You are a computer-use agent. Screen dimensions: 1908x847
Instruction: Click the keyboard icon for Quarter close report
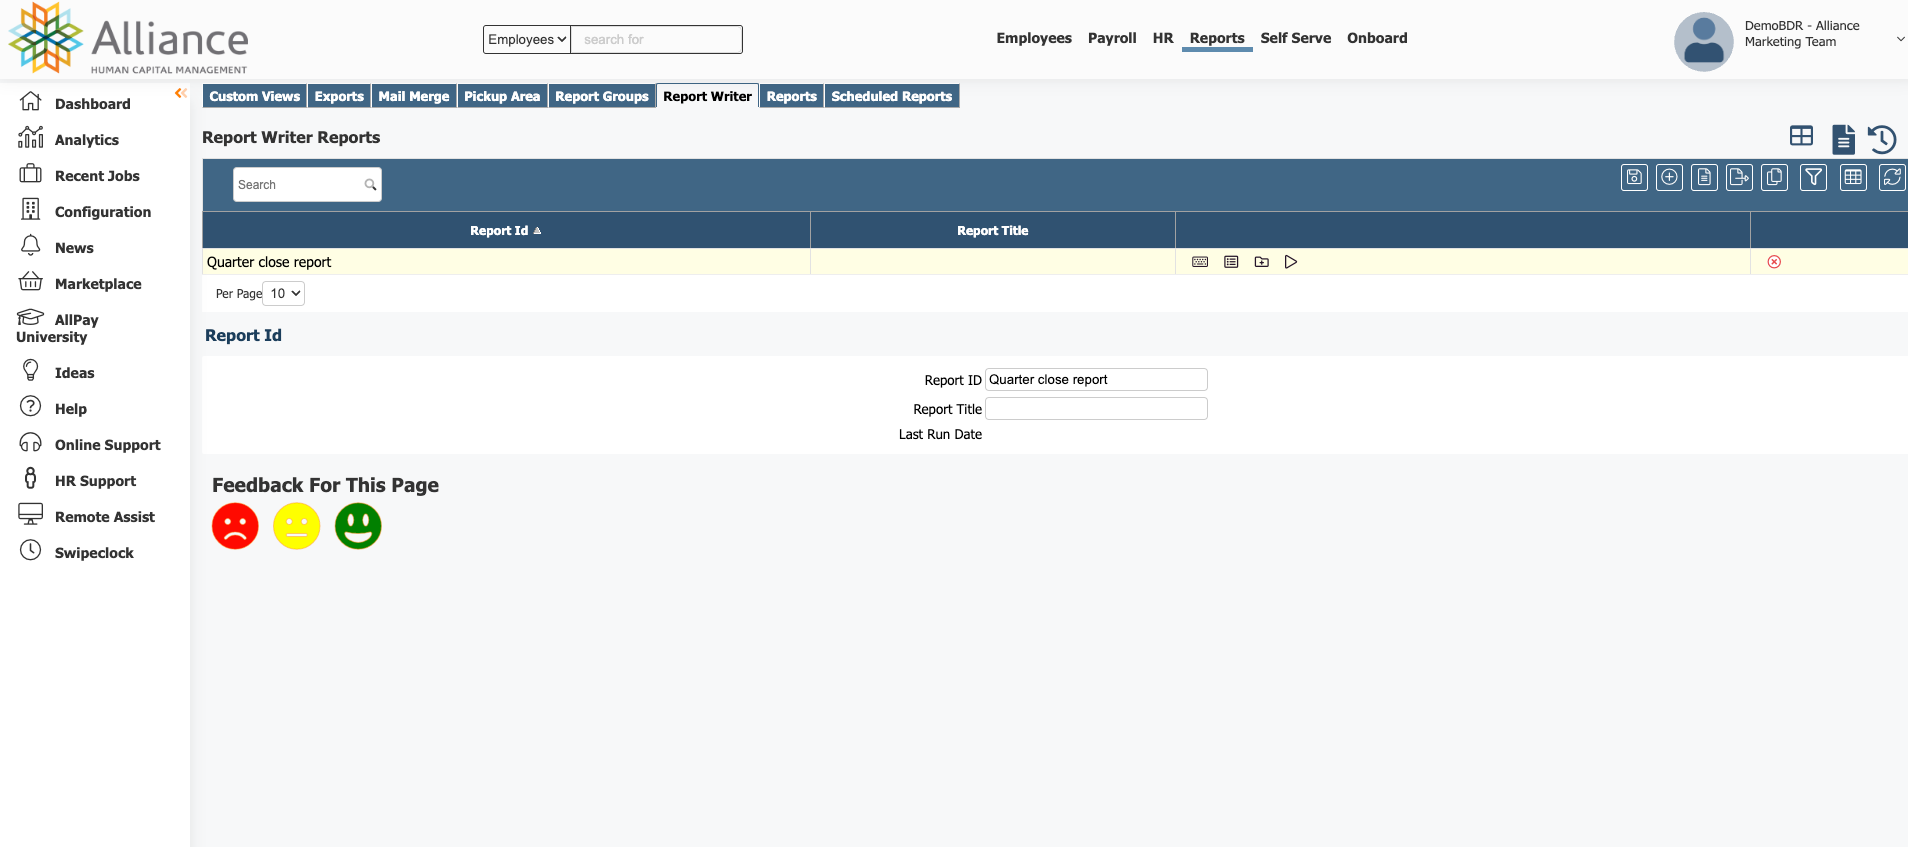[1200, 262]
